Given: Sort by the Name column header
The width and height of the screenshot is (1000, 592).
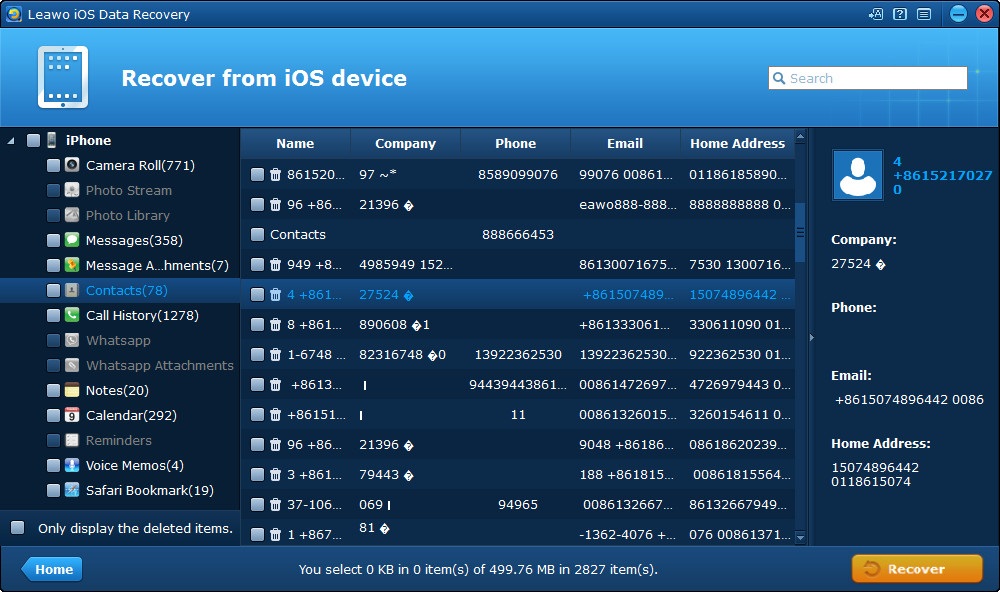Looking at the screenshot, I should 295,144.
